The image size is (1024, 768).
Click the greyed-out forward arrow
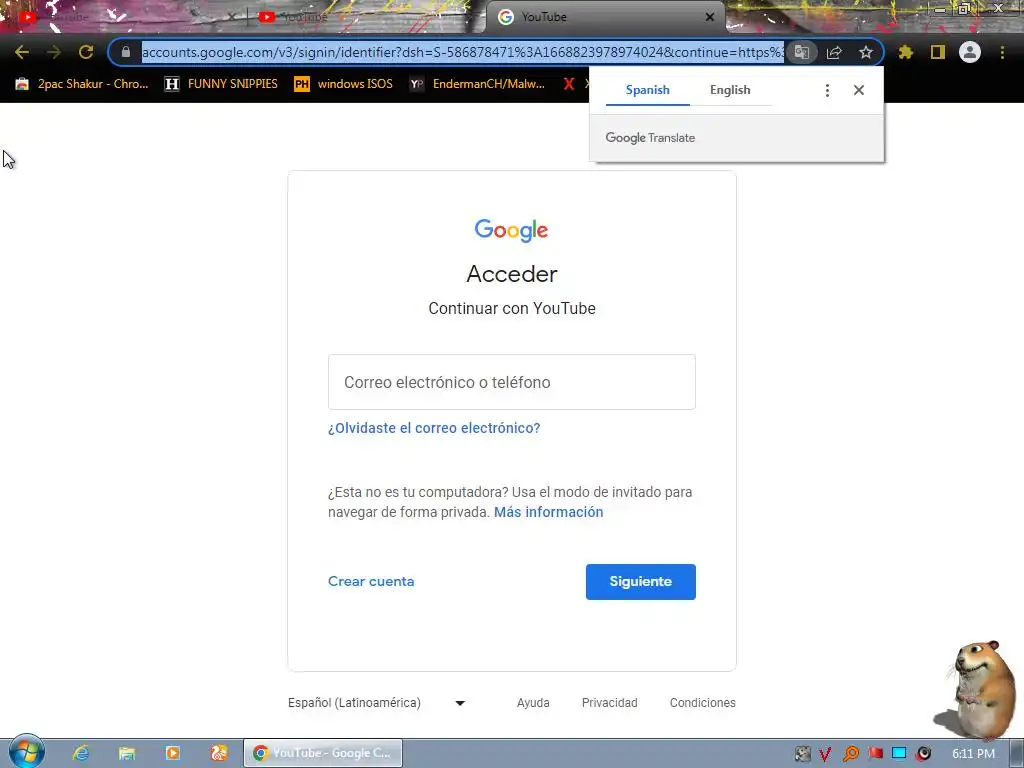(x=54, y=52)
